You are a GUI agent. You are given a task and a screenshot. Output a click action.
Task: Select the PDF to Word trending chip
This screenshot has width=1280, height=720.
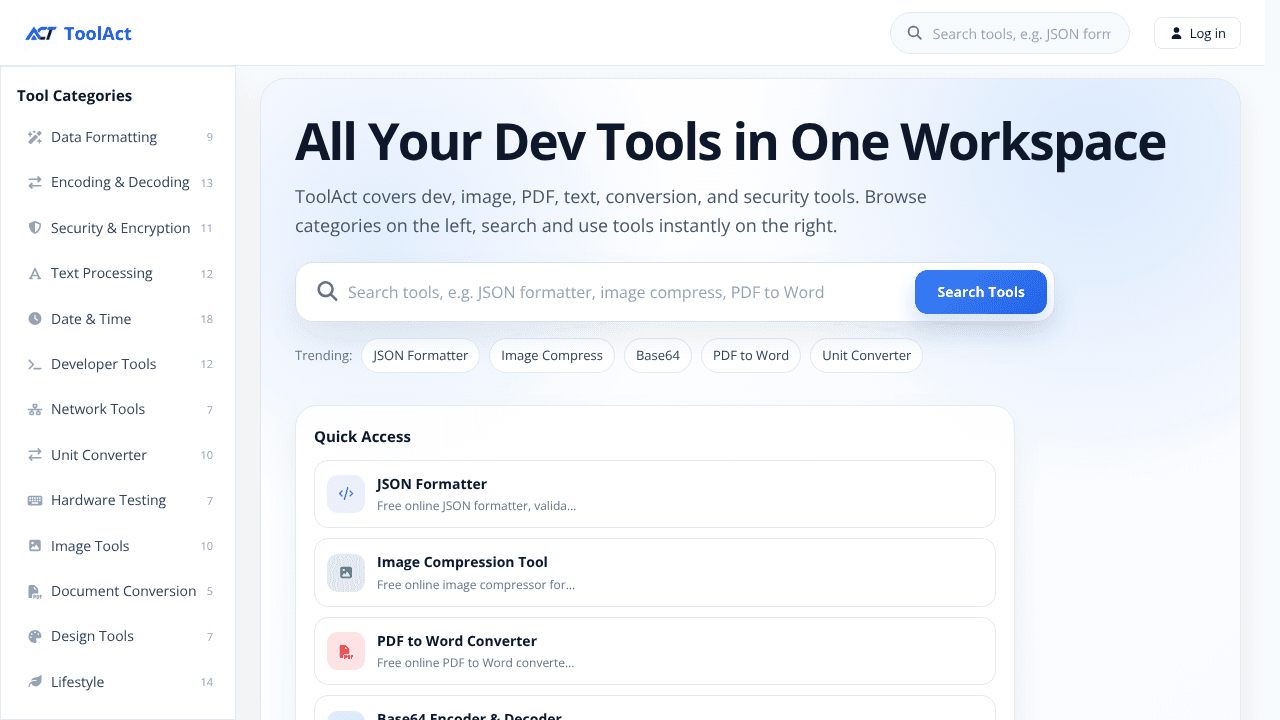[x=751, y=355]
